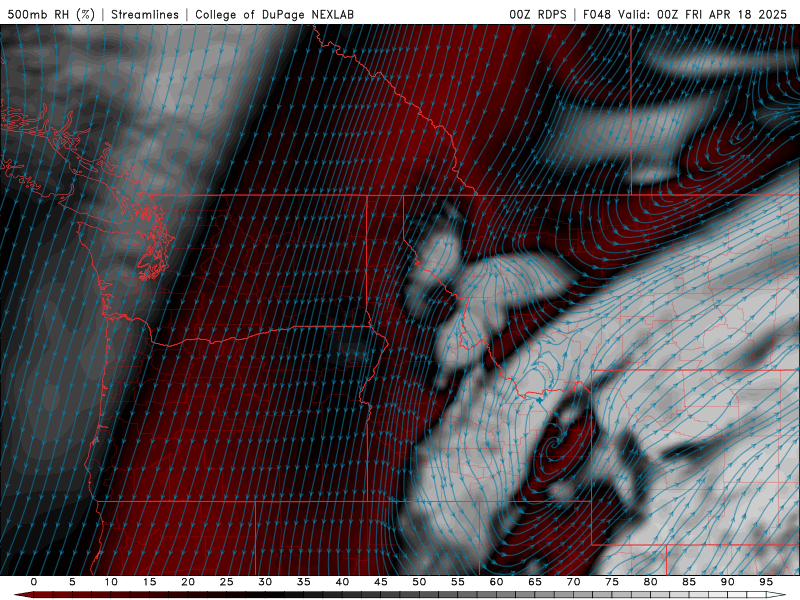Click 'F048 Valid: 00Z FRI APR 18 2025' text
The height and width of the screenshot is (600, 800).
[685, 14]
